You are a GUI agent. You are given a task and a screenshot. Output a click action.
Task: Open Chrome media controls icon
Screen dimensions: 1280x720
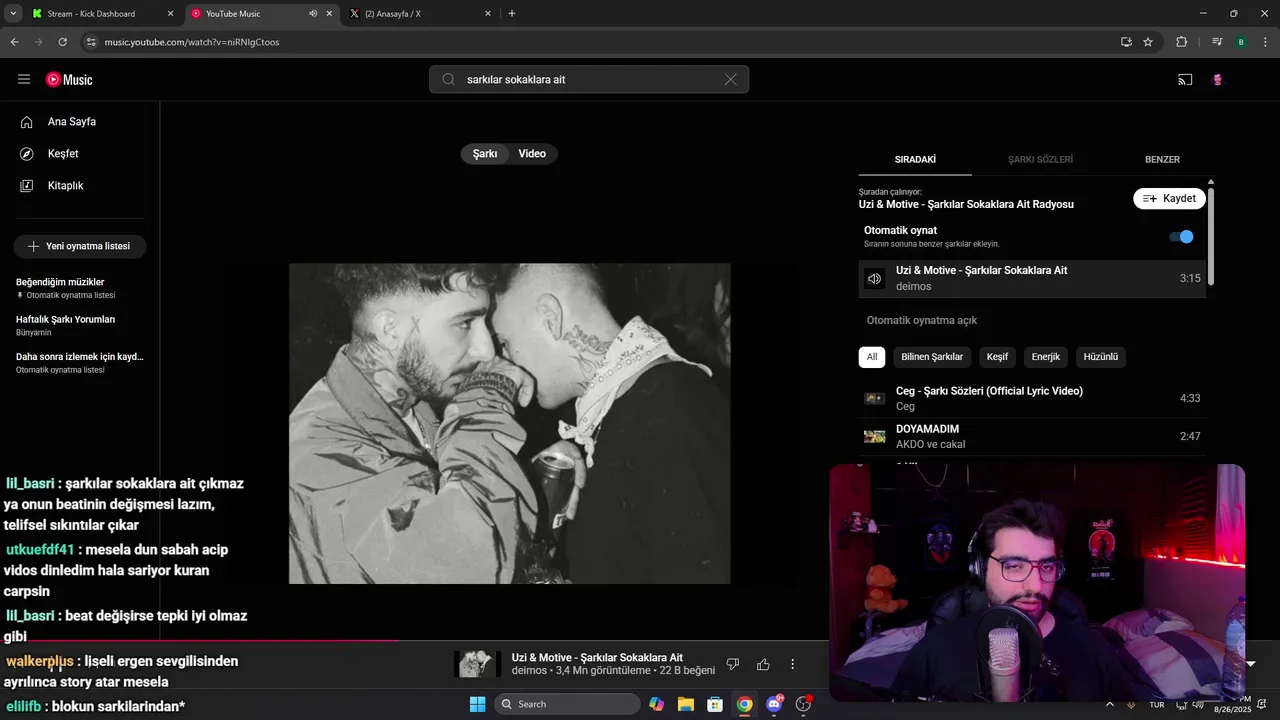[x=1217, y=42]
